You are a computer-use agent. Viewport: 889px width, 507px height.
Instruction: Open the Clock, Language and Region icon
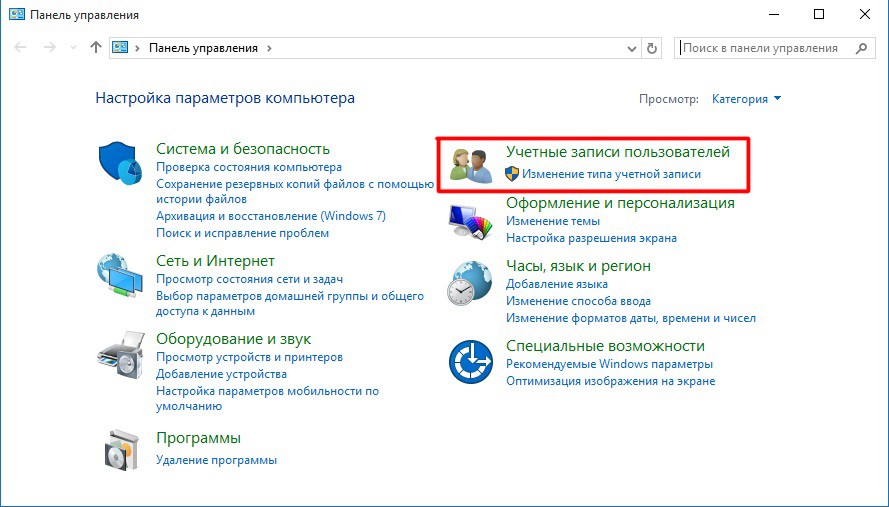click(469, 283)
